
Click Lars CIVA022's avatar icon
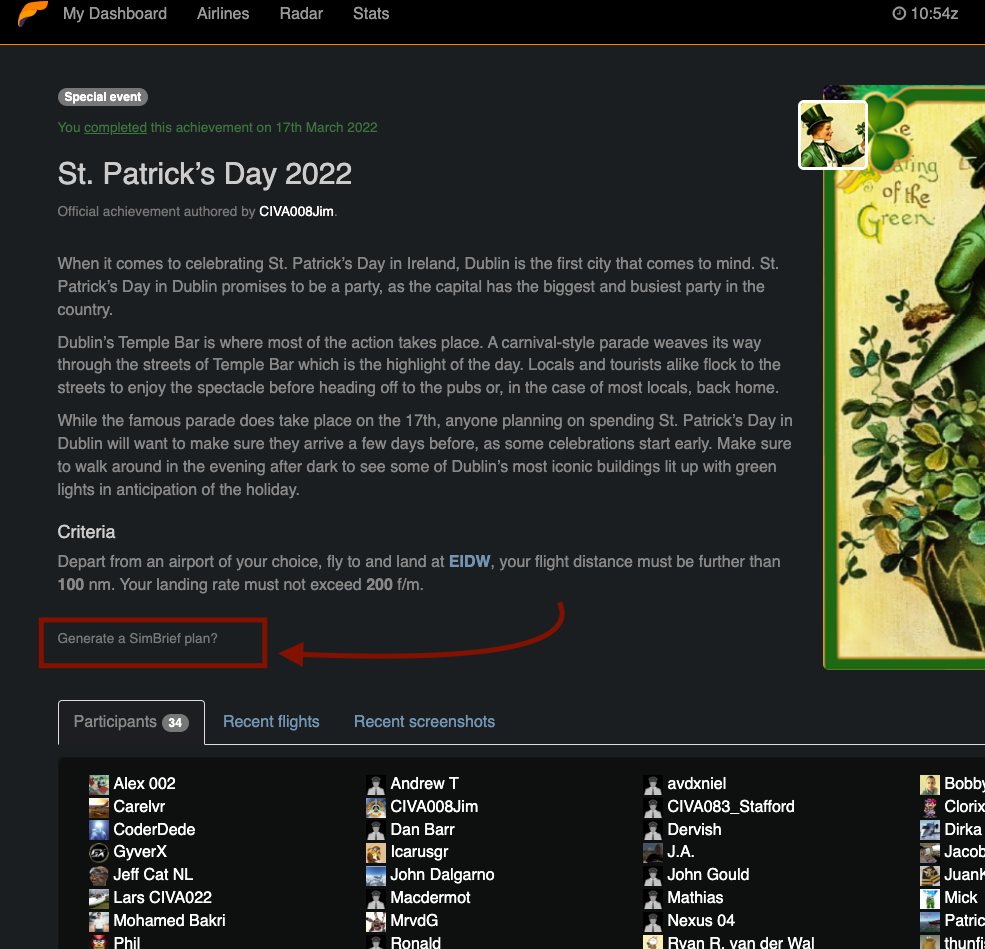point(99,898)
